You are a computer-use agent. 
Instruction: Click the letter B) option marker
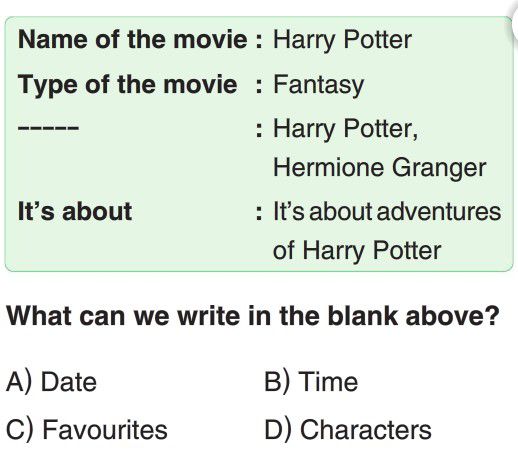tap(277, 382)
